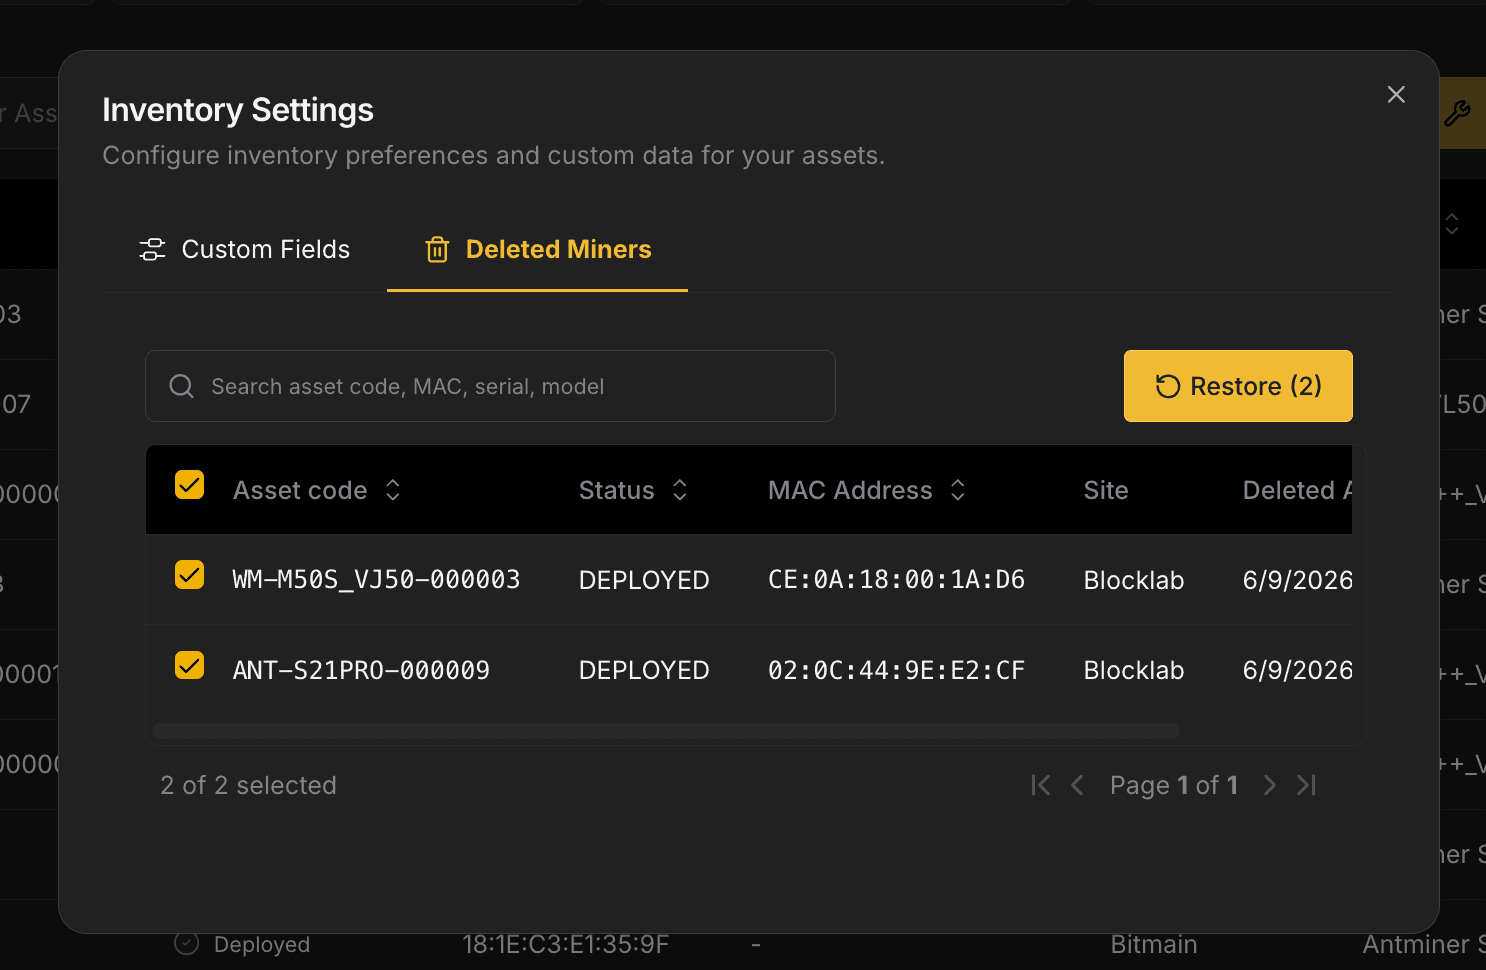Focus the asset code search field

pyautogui.click(x=490, y=386)
